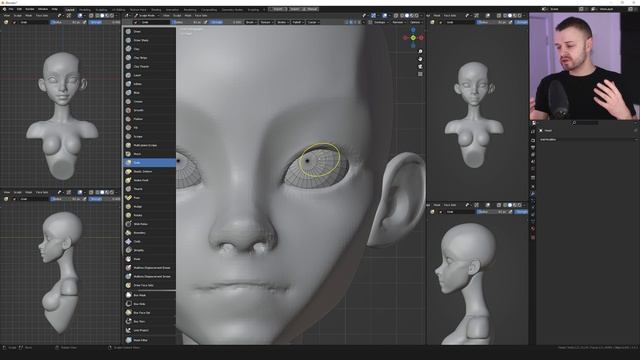
Task: Open the Remesh dropdown
Action: tap(398, 22)
